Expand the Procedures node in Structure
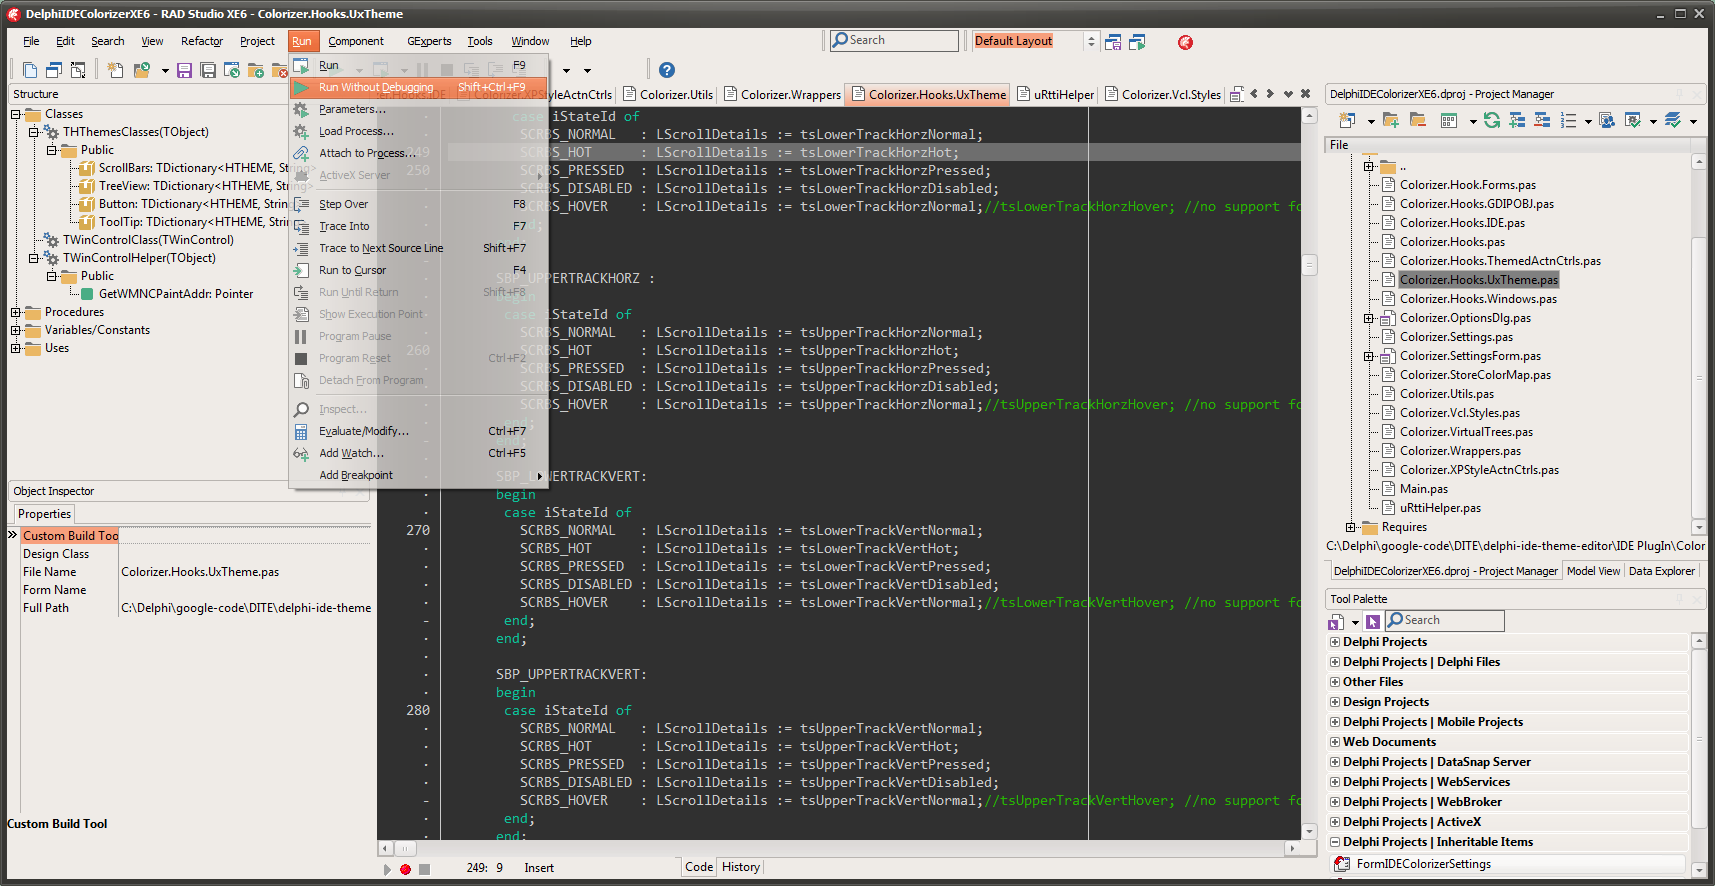 click(16, 312)
